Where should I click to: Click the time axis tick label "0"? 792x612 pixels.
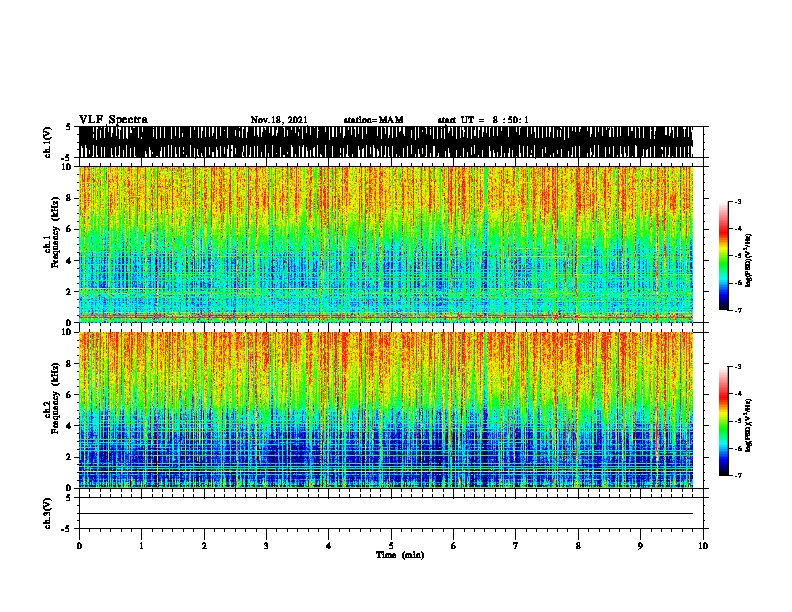[x=79, y=546]
